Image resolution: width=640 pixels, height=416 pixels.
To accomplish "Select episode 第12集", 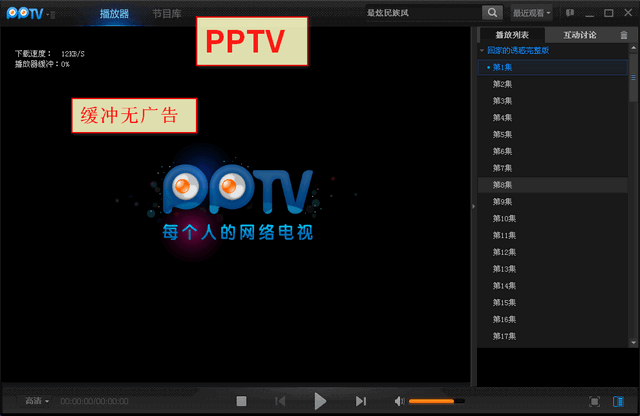I will pos(553,252).
